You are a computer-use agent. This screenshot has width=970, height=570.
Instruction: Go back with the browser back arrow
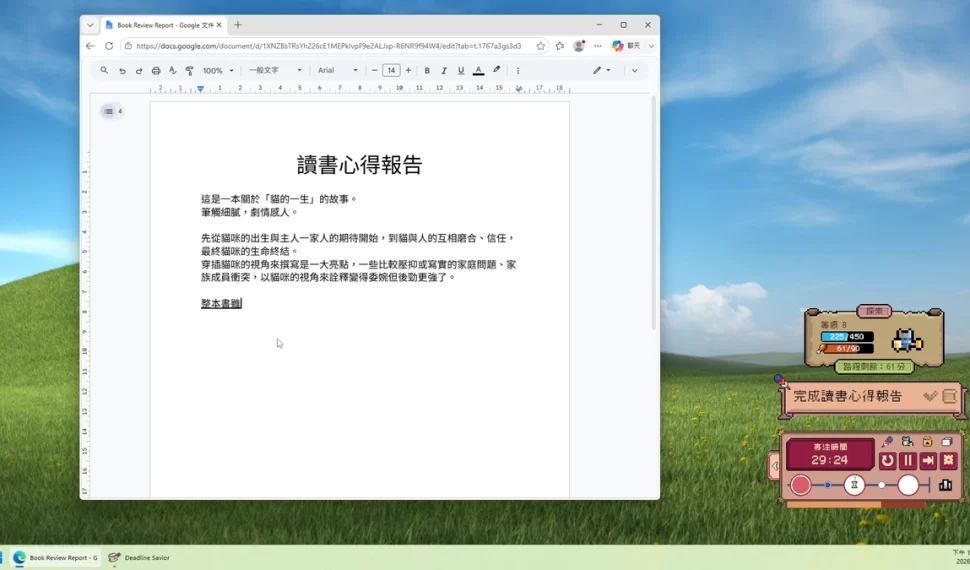[x=90, y=46]
